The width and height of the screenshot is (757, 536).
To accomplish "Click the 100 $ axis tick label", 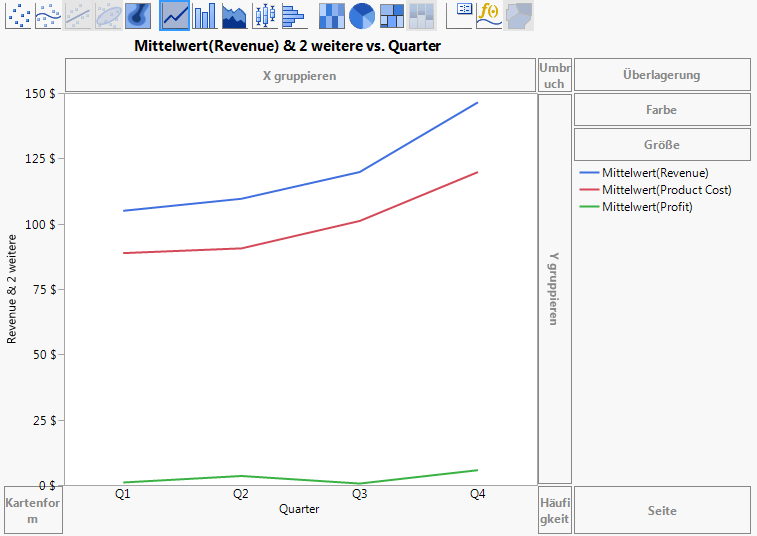I will (x=40, y=224).
